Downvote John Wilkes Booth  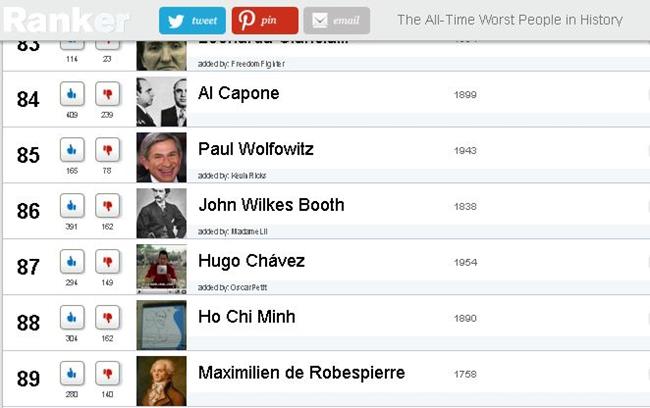(x=108, y=206)
